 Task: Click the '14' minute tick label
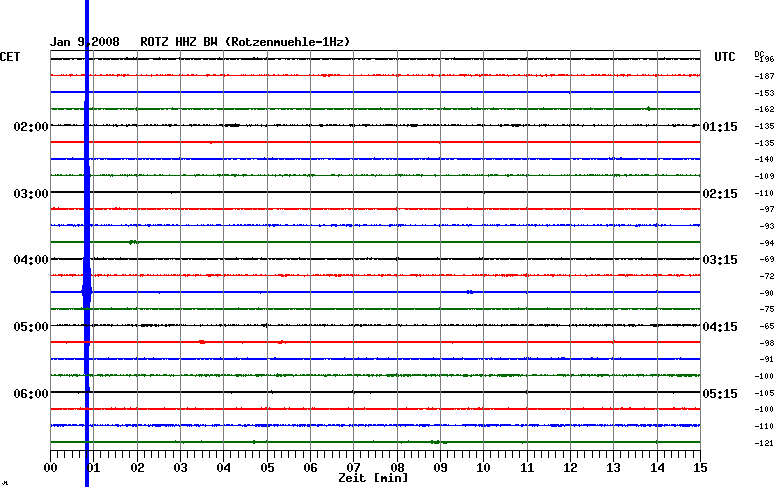click(657, 468)
